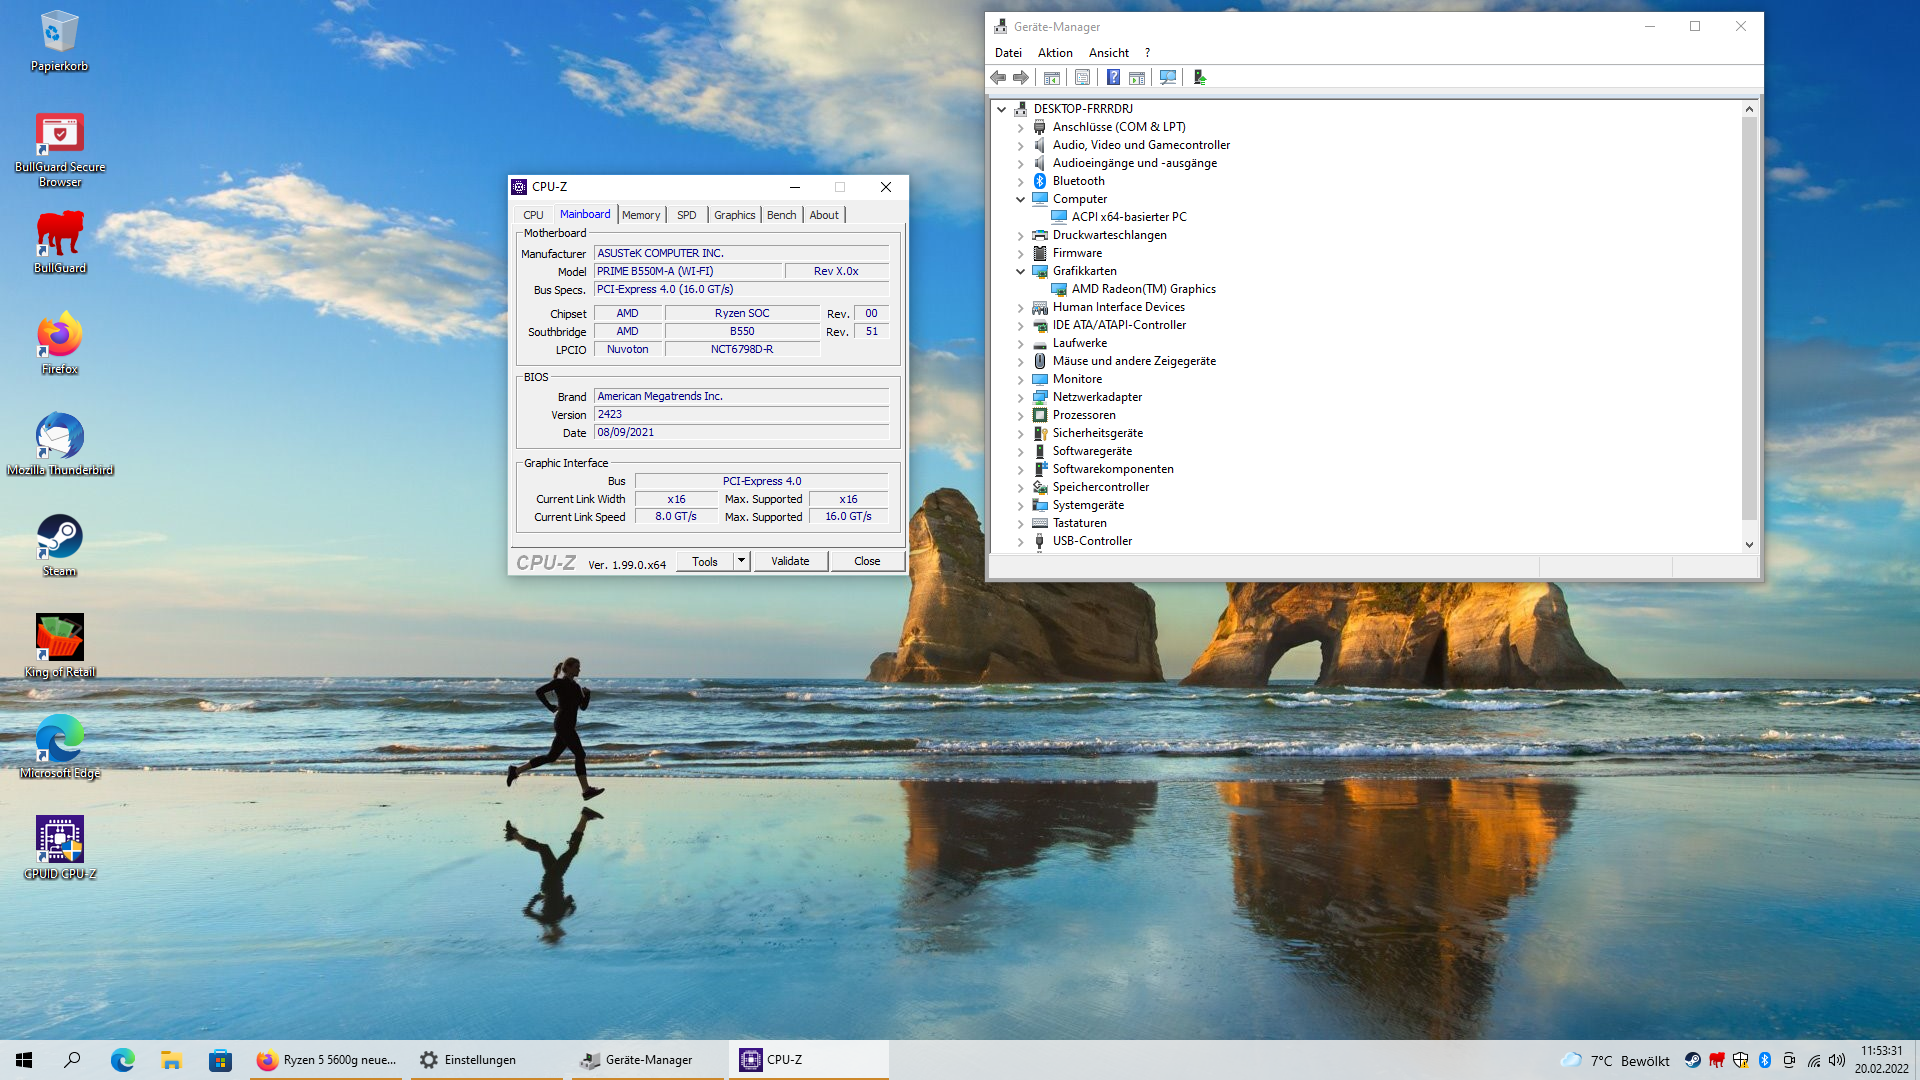This screenshot has height=1080, width=1920.
Task: Select AMD Radeon(TM) Graphics device entry
Action: (1143, 289)
